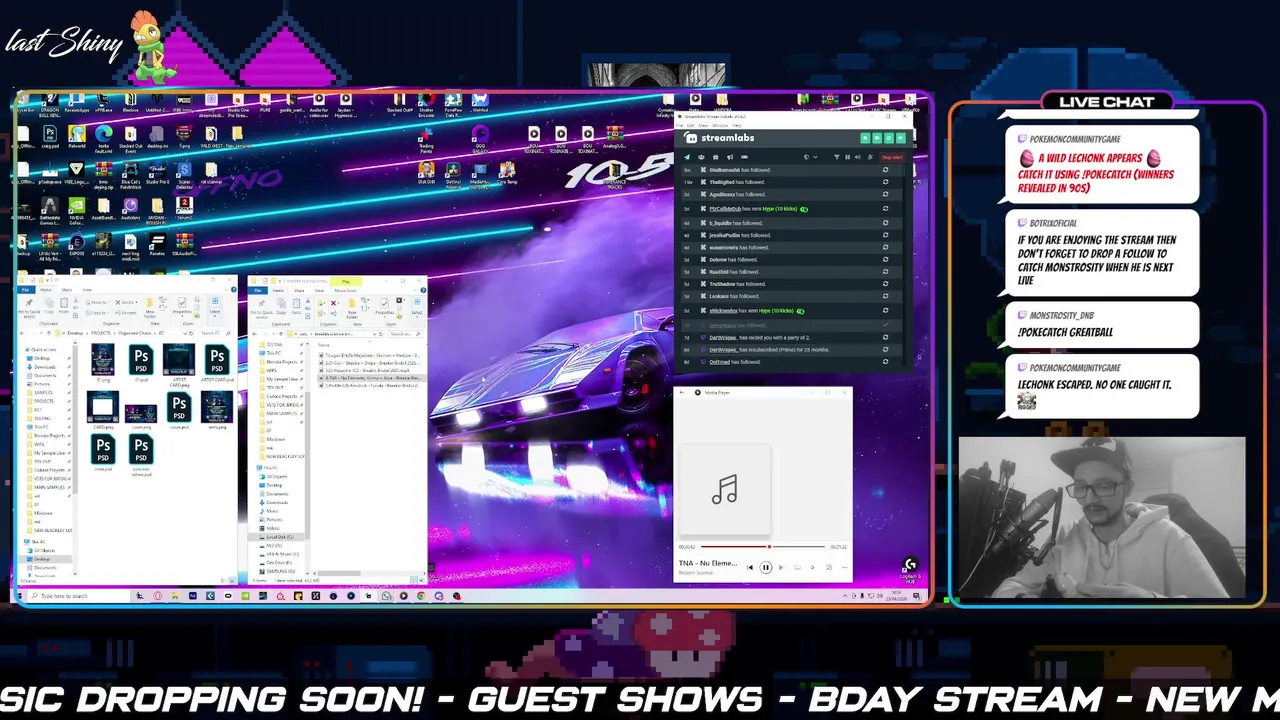Pause the alert queue in Streamlabs
1280x720 pixels.
pyautogui.click(x=847, y=157)
